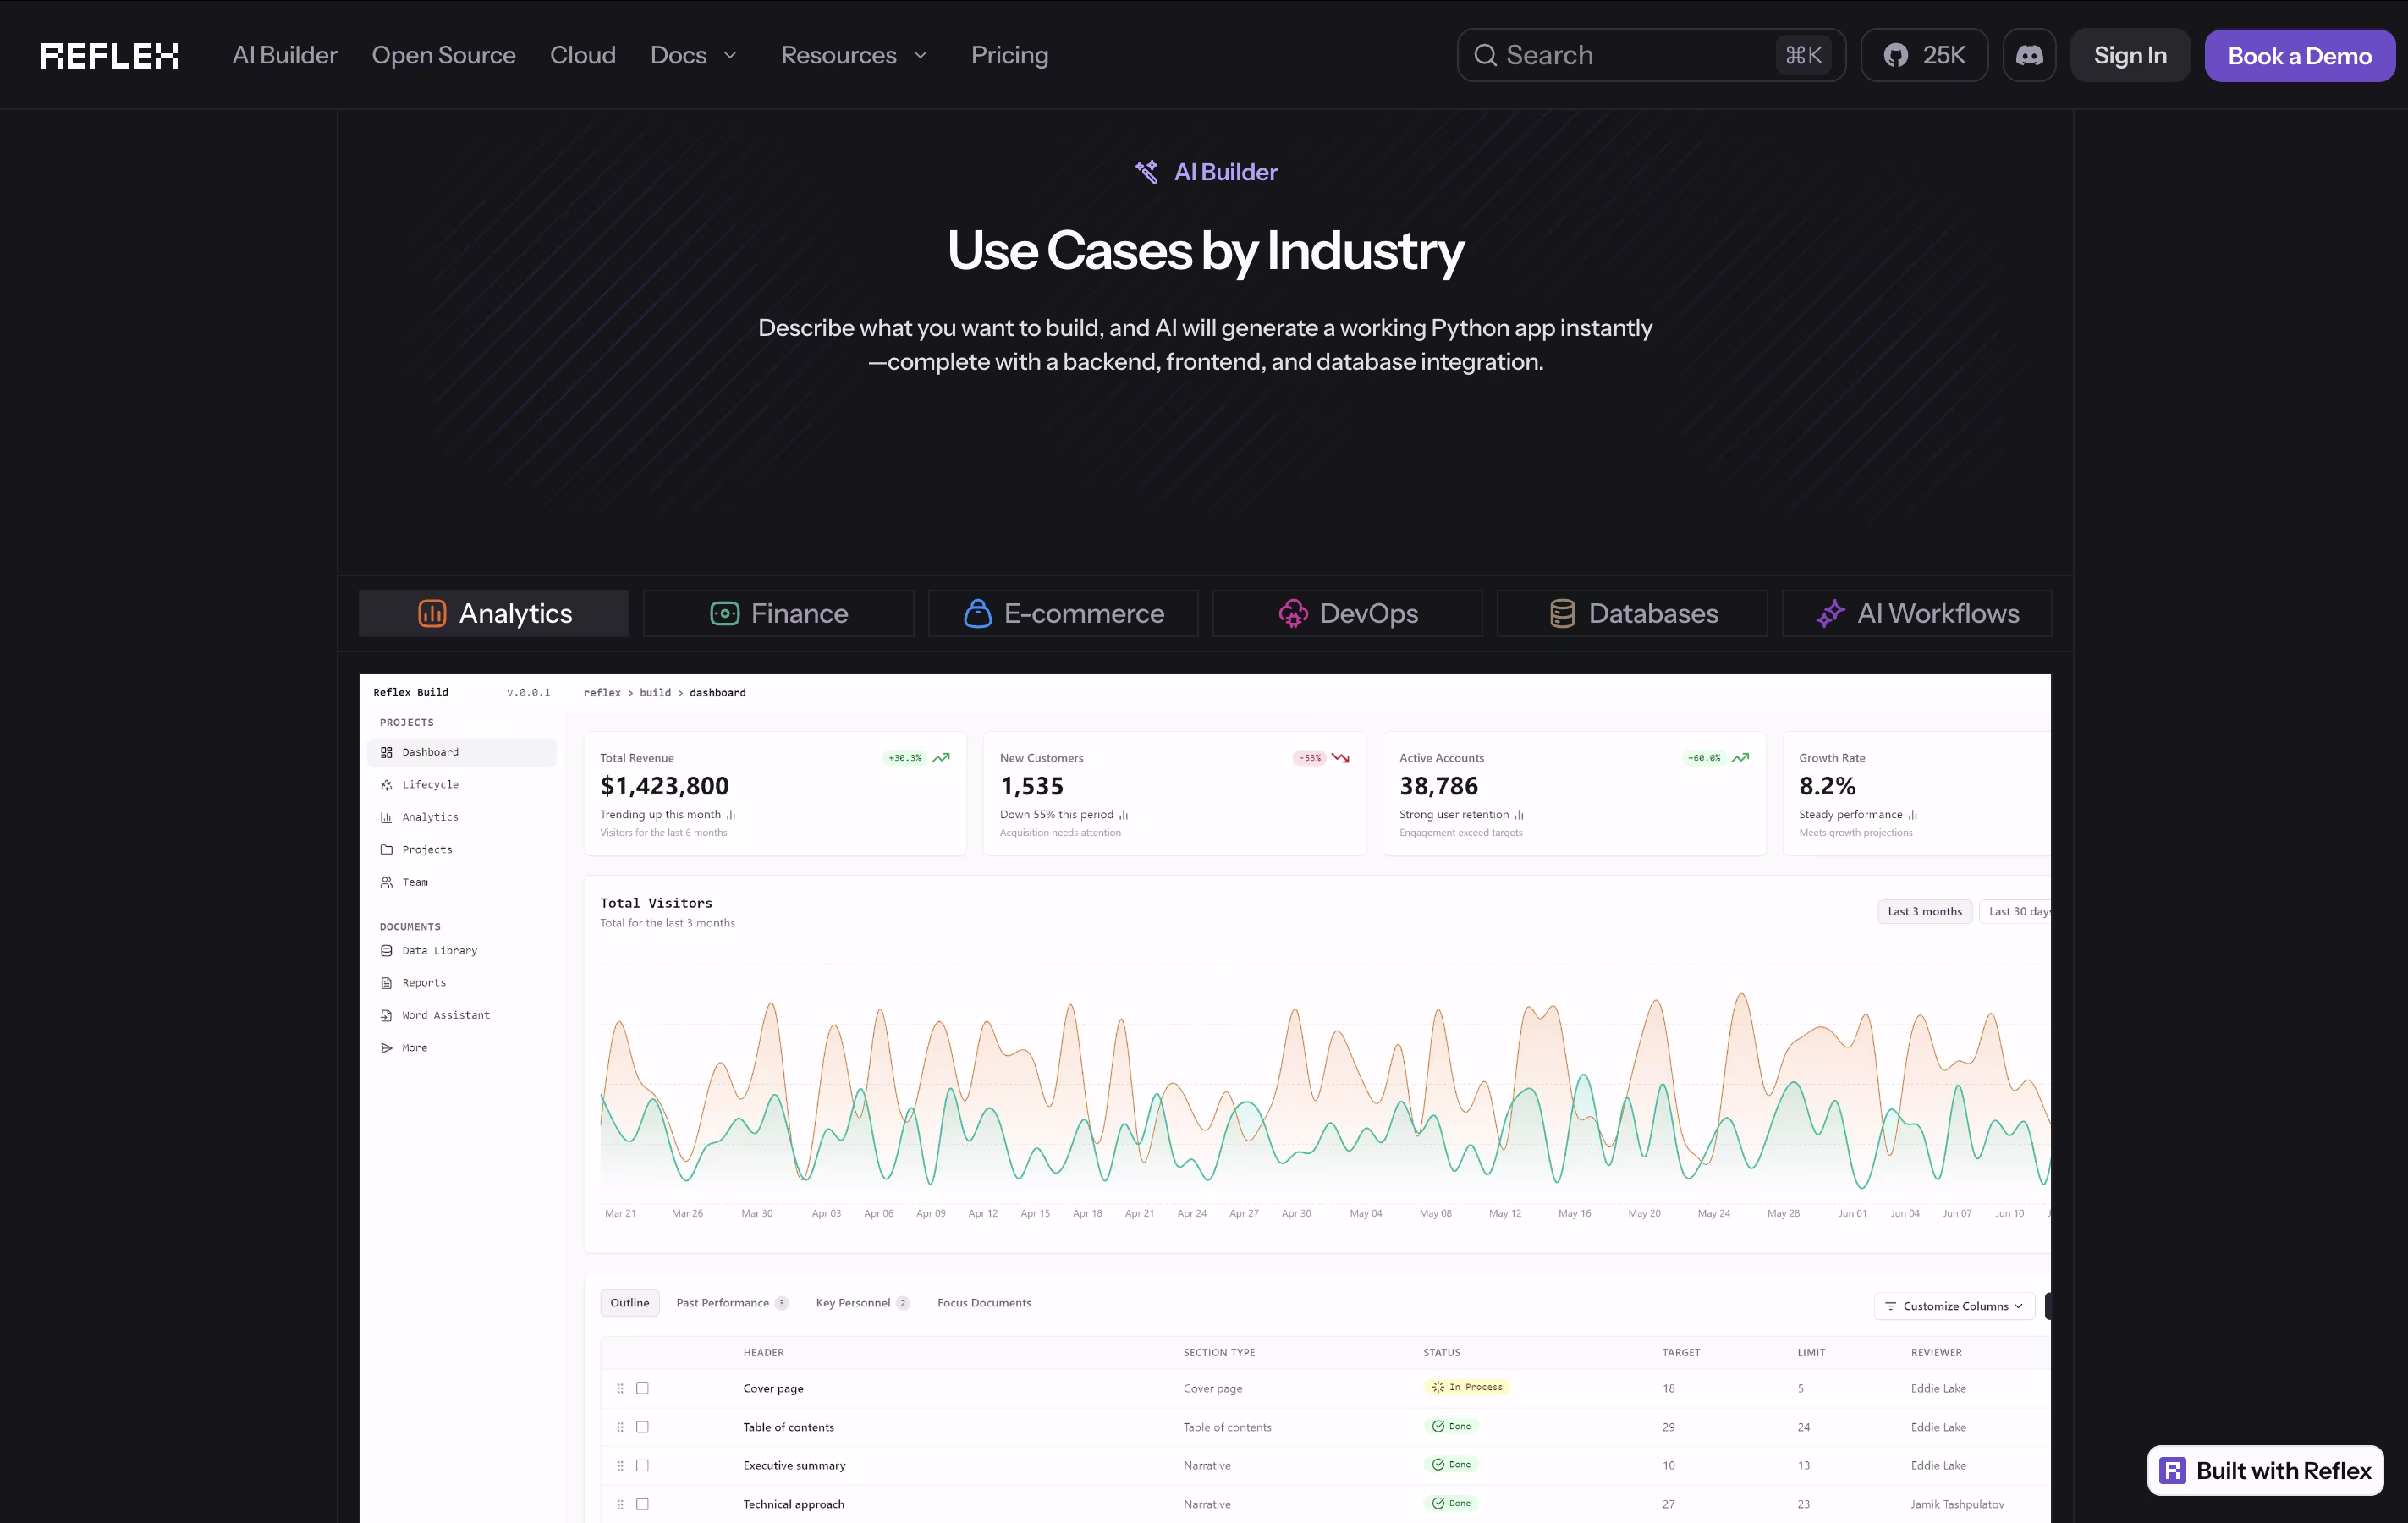Click the Reflex logo in header
This screenshot has width=2408, height=1523.
pos(109,55)
